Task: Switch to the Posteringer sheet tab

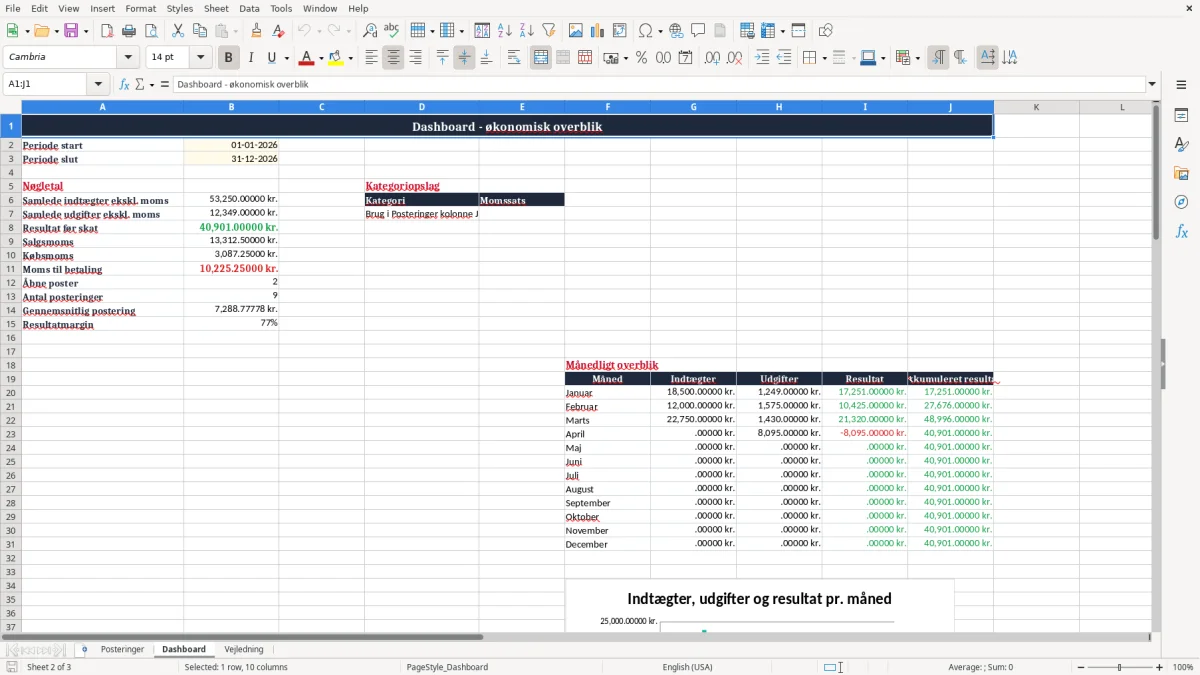Action: pyautogui.click(x=122, y=650)
